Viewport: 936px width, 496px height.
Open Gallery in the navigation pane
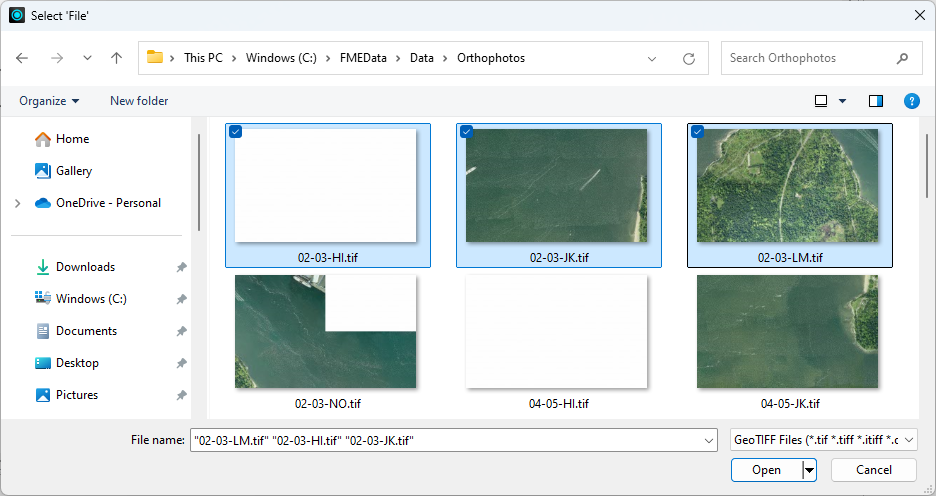[x=73, y=171]
